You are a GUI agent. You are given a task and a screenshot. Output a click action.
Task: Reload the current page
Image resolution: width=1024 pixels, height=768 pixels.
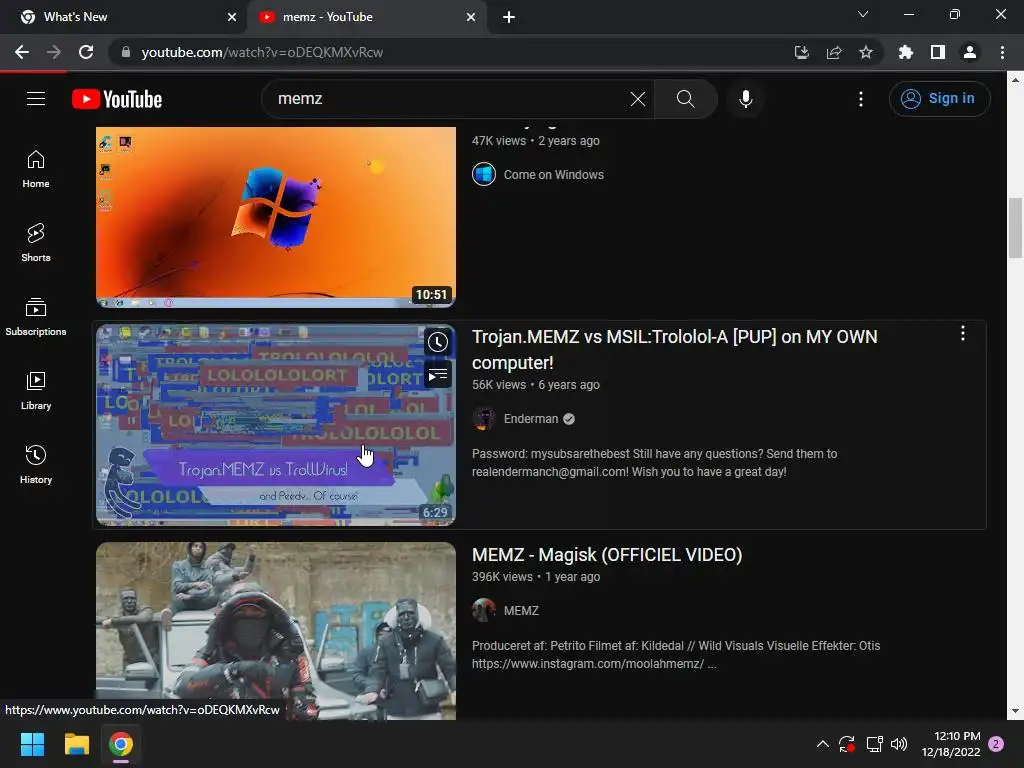coord(86,52)
